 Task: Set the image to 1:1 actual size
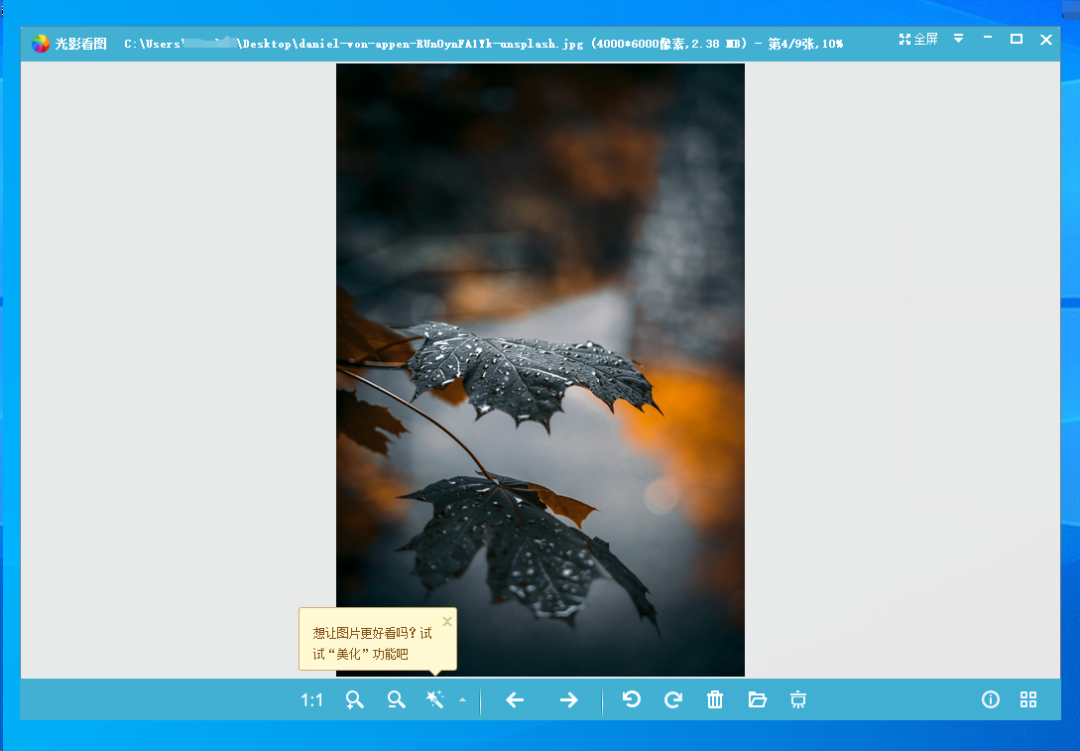coord(311,701)
